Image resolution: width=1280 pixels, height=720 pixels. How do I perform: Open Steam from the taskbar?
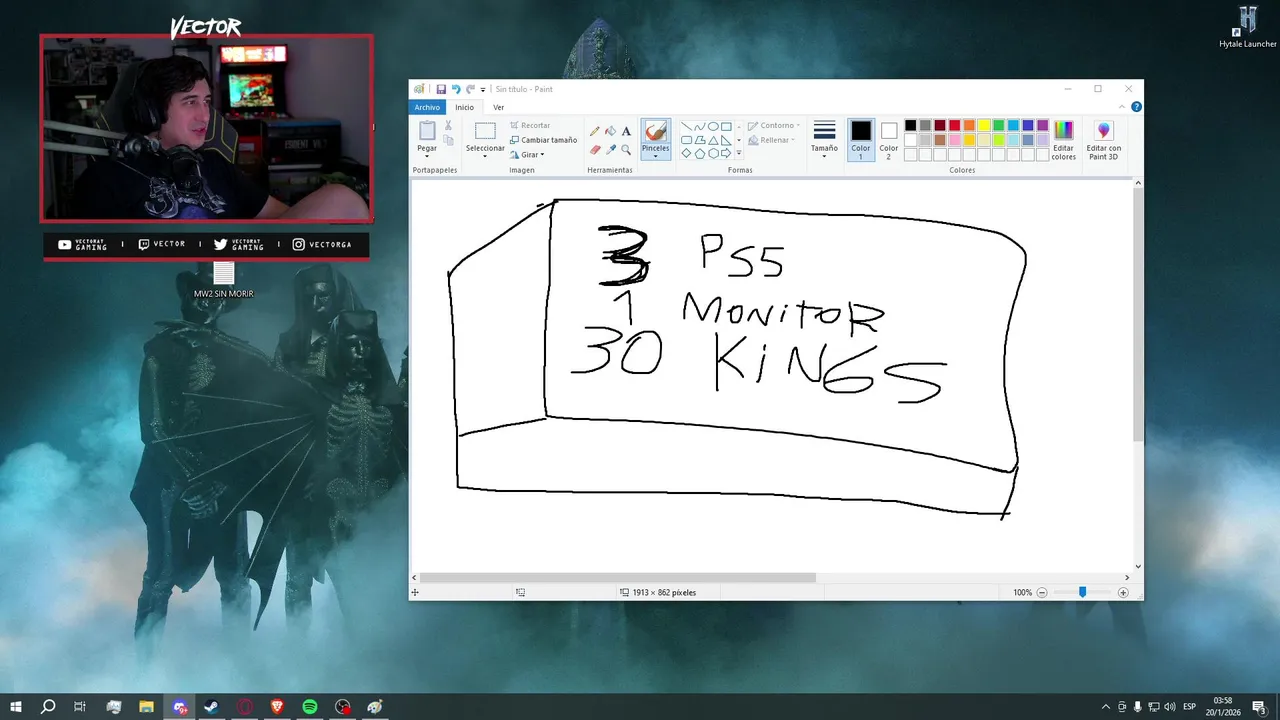tap(212, 707)
